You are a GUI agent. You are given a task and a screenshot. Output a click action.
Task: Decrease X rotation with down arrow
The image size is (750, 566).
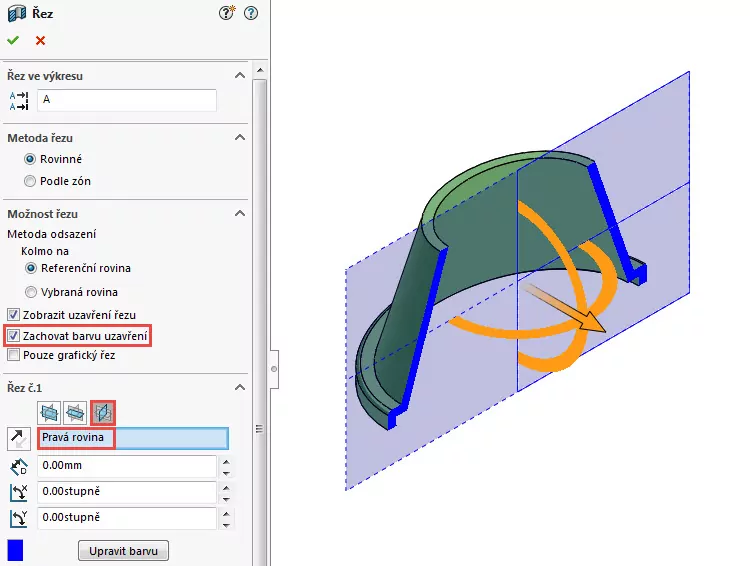[x=226, y=499]
